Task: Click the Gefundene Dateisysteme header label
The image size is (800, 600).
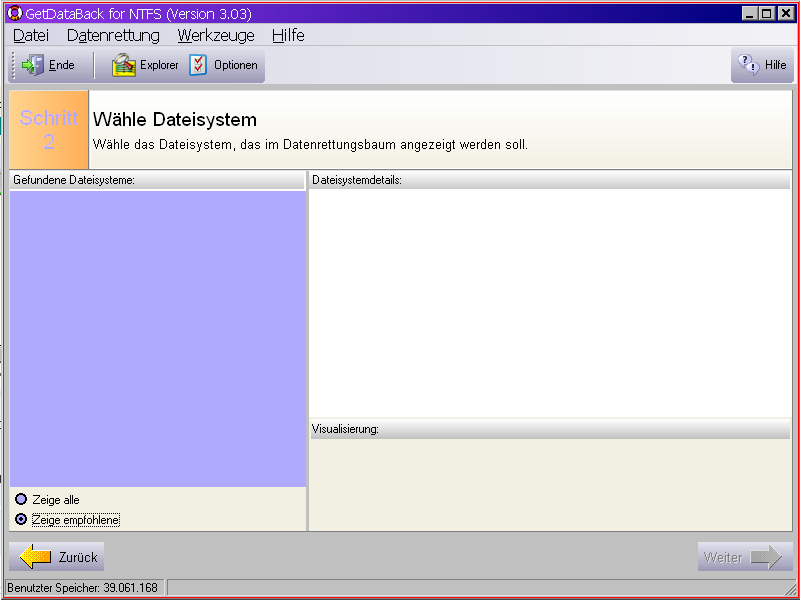Action: click(x=74, y=180)
